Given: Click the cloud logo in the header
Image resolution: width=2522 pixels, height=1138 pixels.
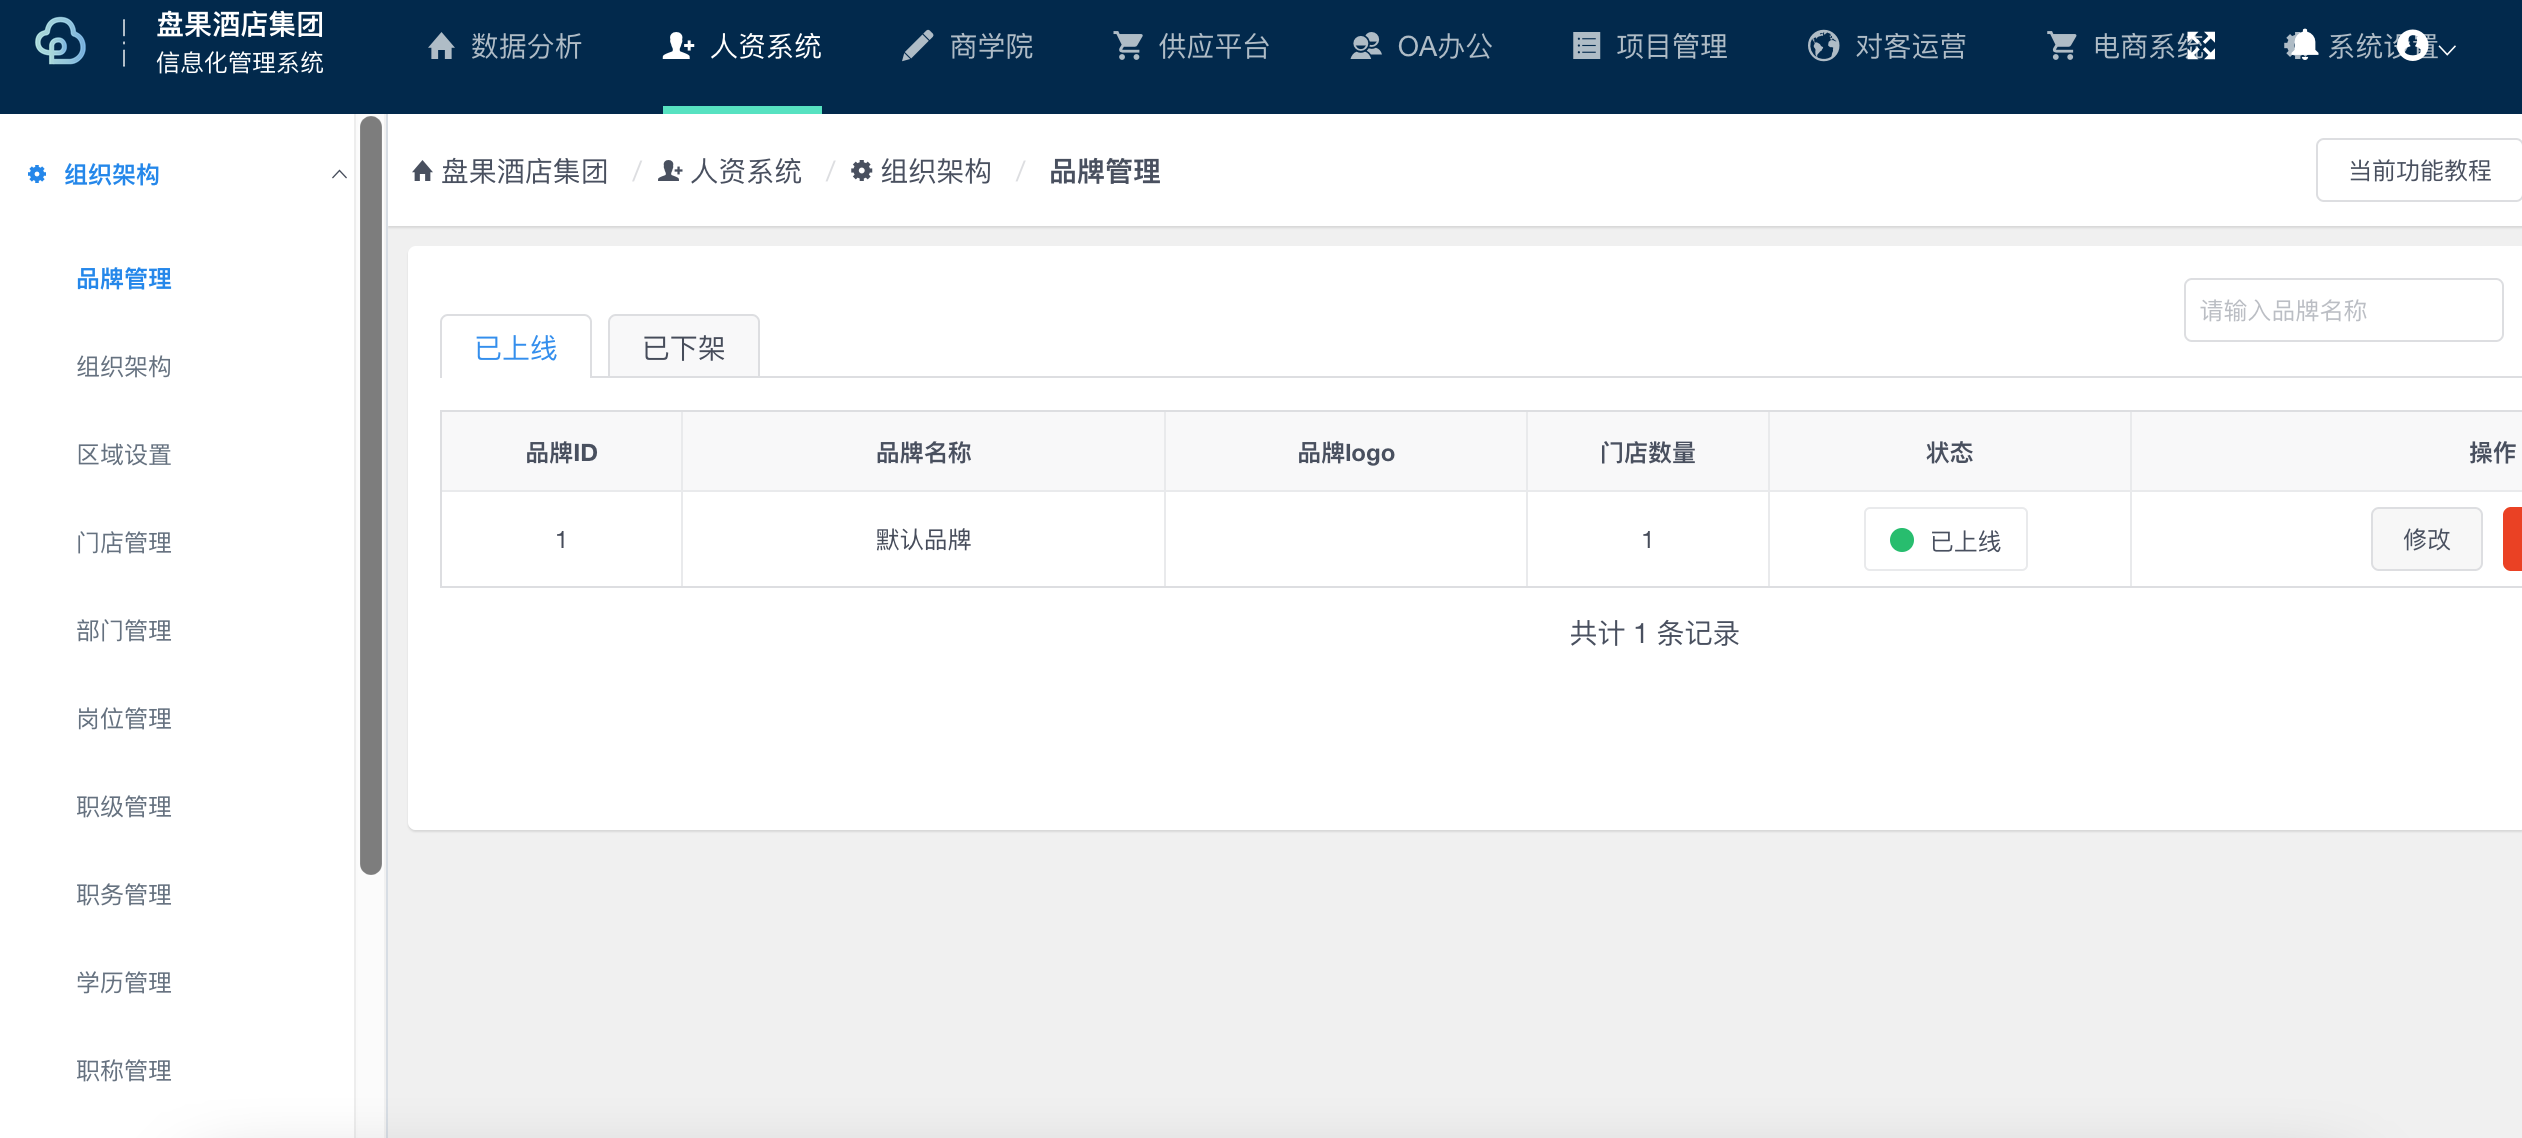Looking at the screenshot, I should [x=60, y=42].
